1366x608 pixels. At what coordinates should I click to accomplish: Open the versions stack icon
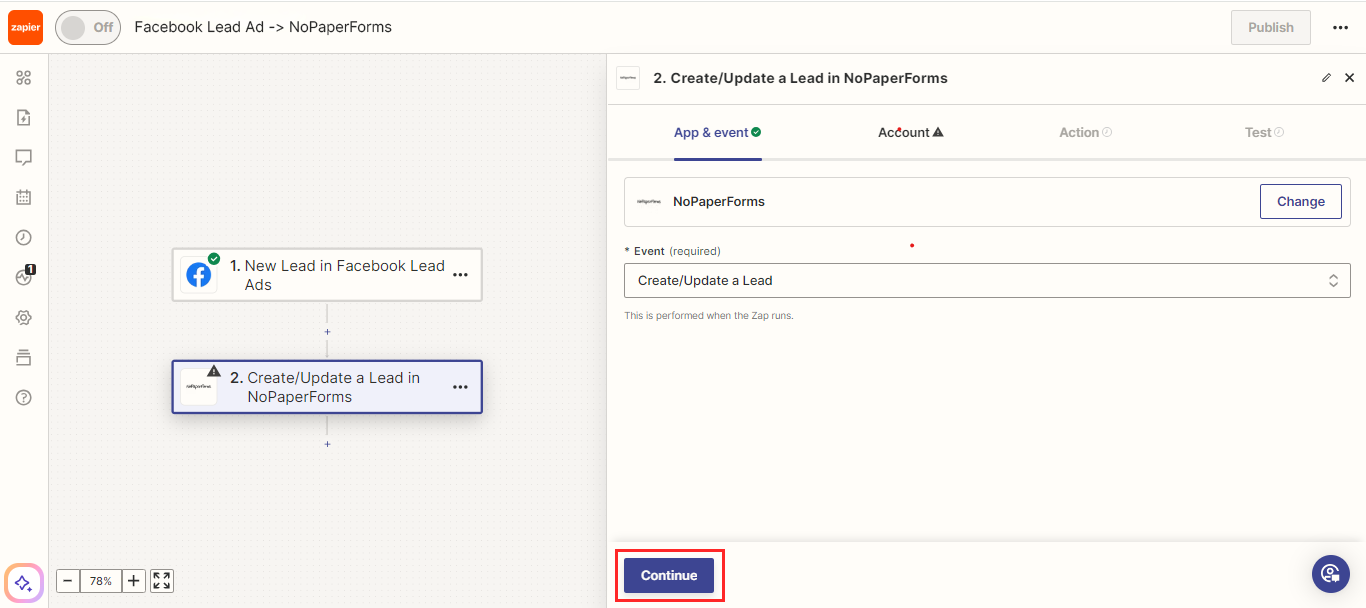pyautogui.click(x=24, y=358)
